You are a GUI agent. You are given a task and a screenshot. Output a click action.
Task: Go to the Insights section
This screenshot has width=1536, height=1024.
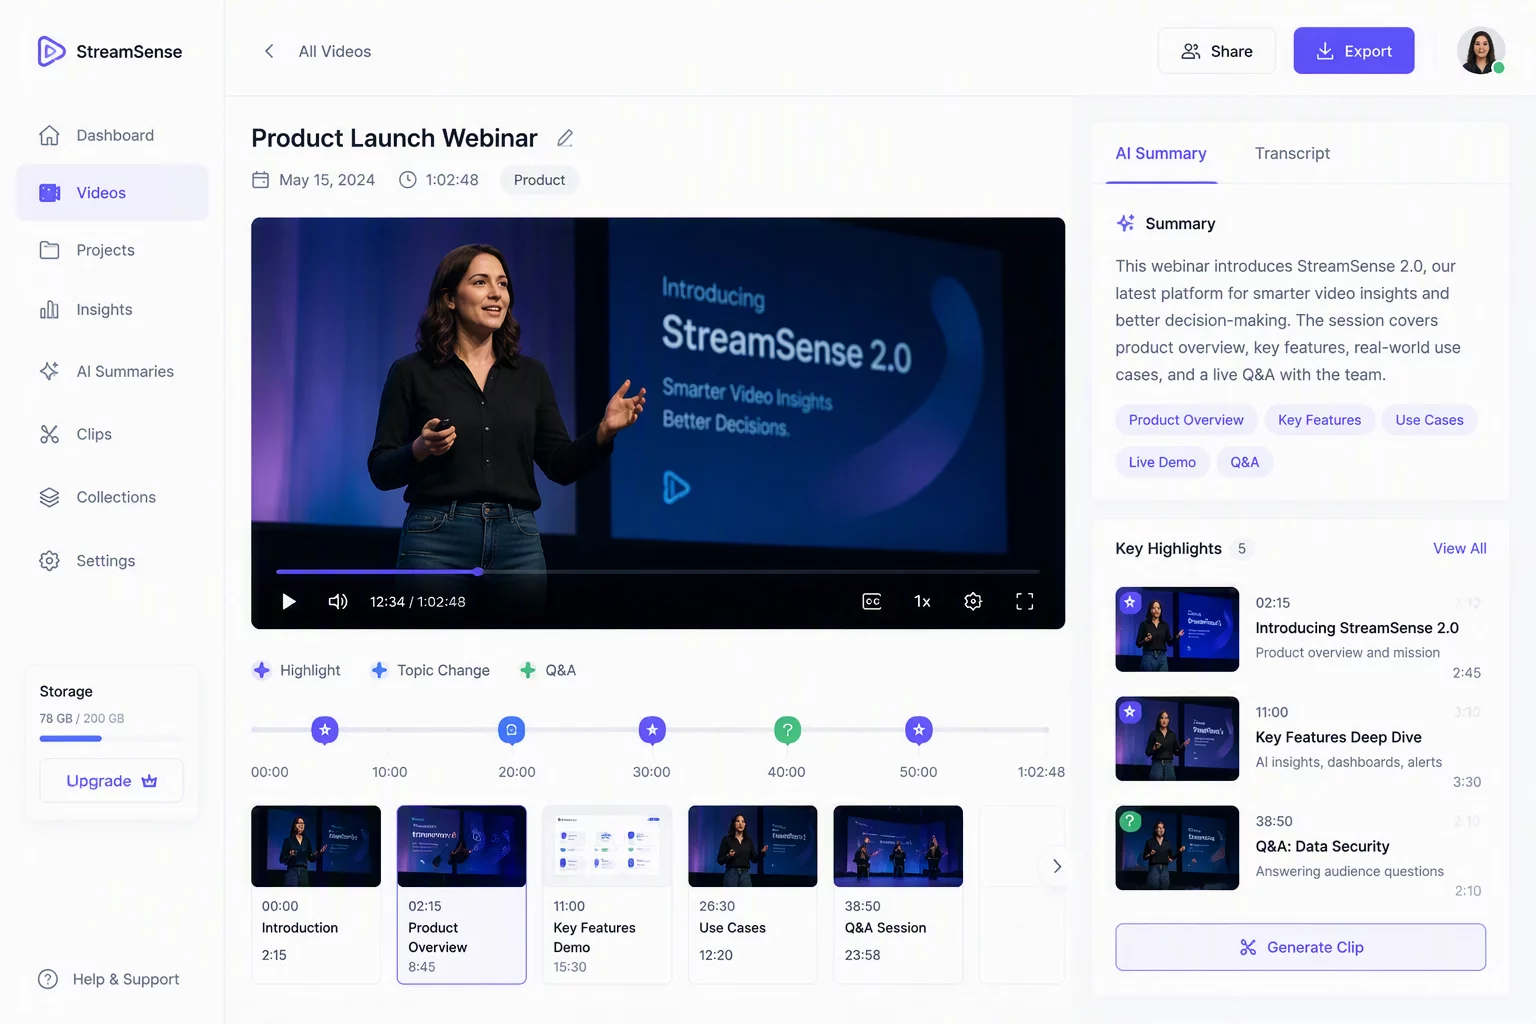112,309
